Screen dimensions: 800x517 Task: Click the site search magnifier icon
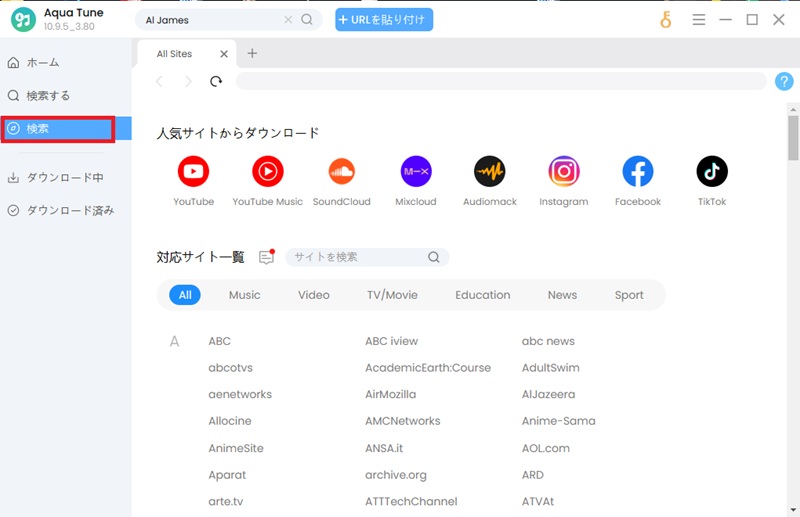434,257
